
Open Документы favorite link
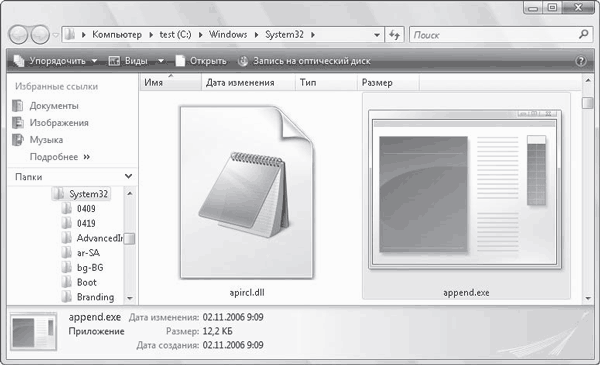[x=54, y=106]
